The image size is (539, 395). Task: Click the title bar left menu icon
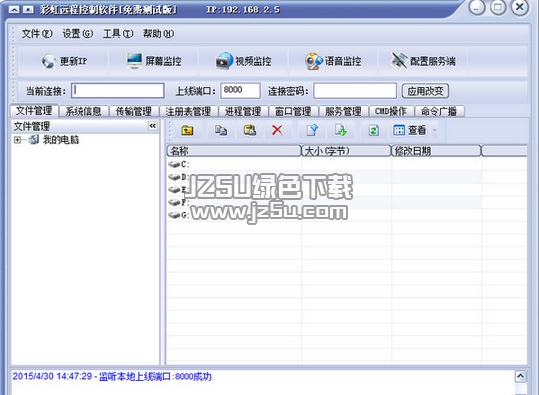tap(14, 10)
